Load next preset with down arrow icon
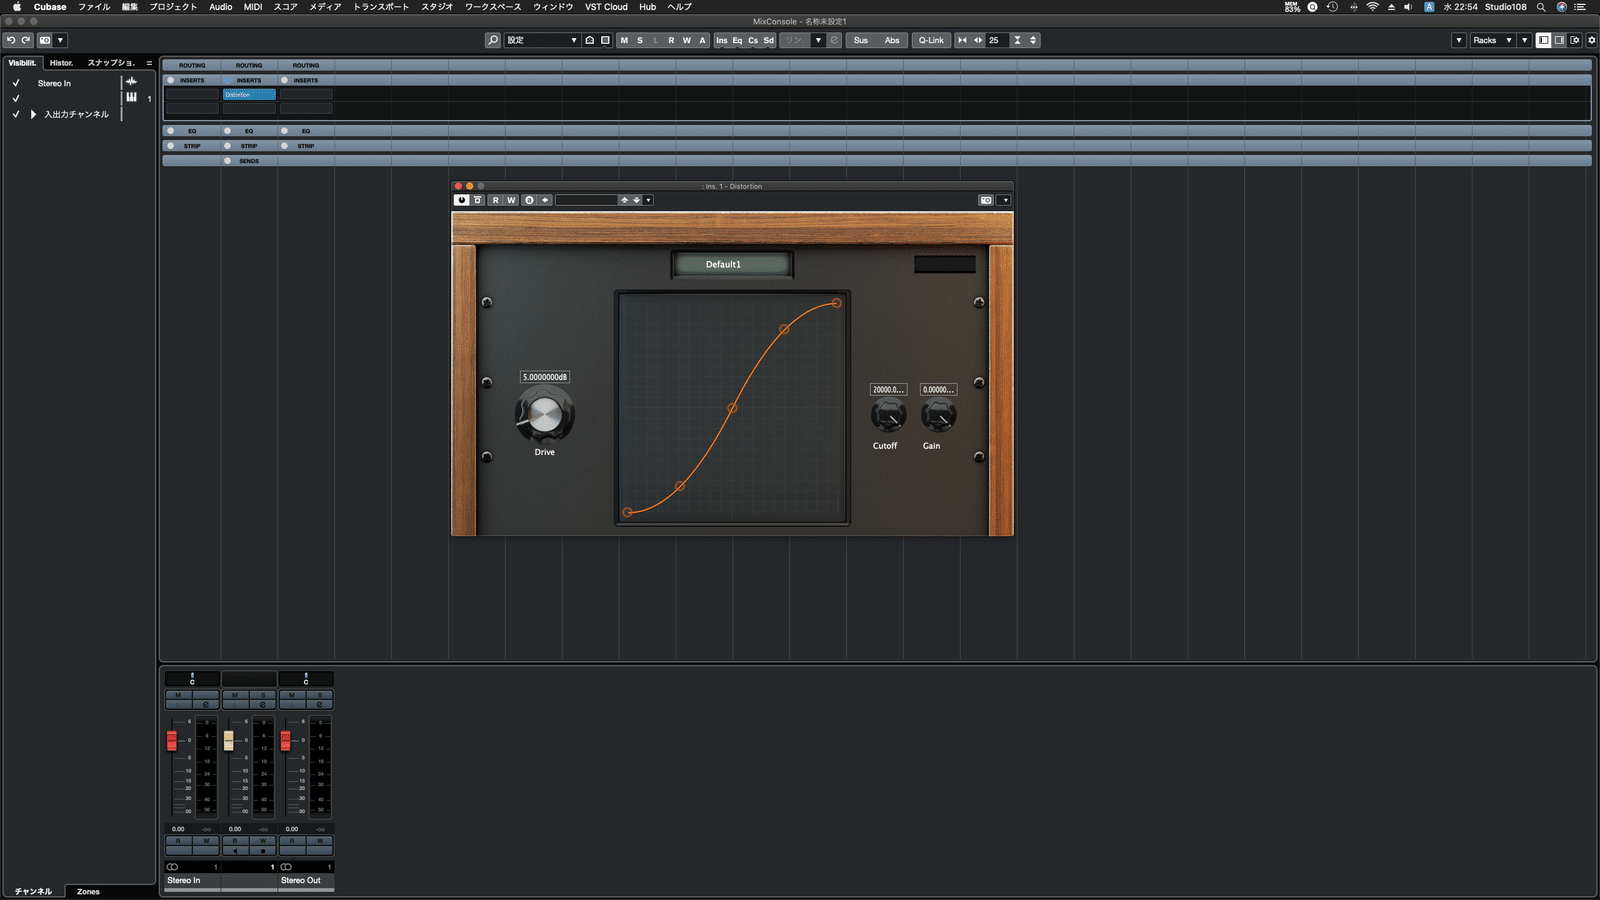1600x900 pixels. [636, 200]
